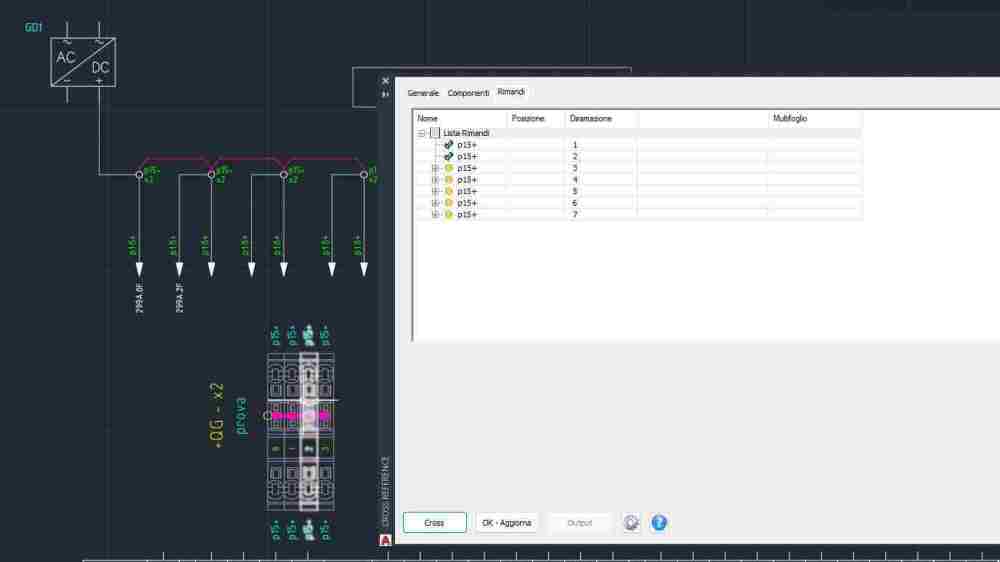Select the p15+ row with Diramazione 2
The height and width of the screenshot is (562, 1000).
[467, 156]
